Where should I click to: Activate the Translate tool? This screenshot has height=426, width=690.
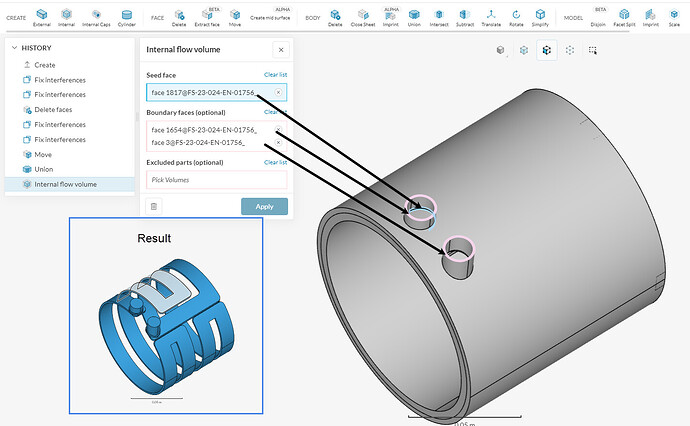(x=491, y=18)
